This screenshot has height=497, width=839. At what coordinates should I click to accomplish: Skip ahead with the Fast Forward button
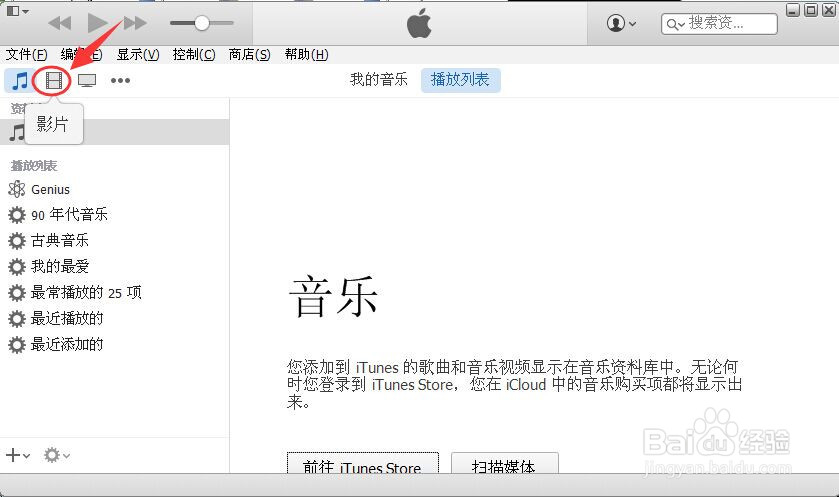point(135,23)
